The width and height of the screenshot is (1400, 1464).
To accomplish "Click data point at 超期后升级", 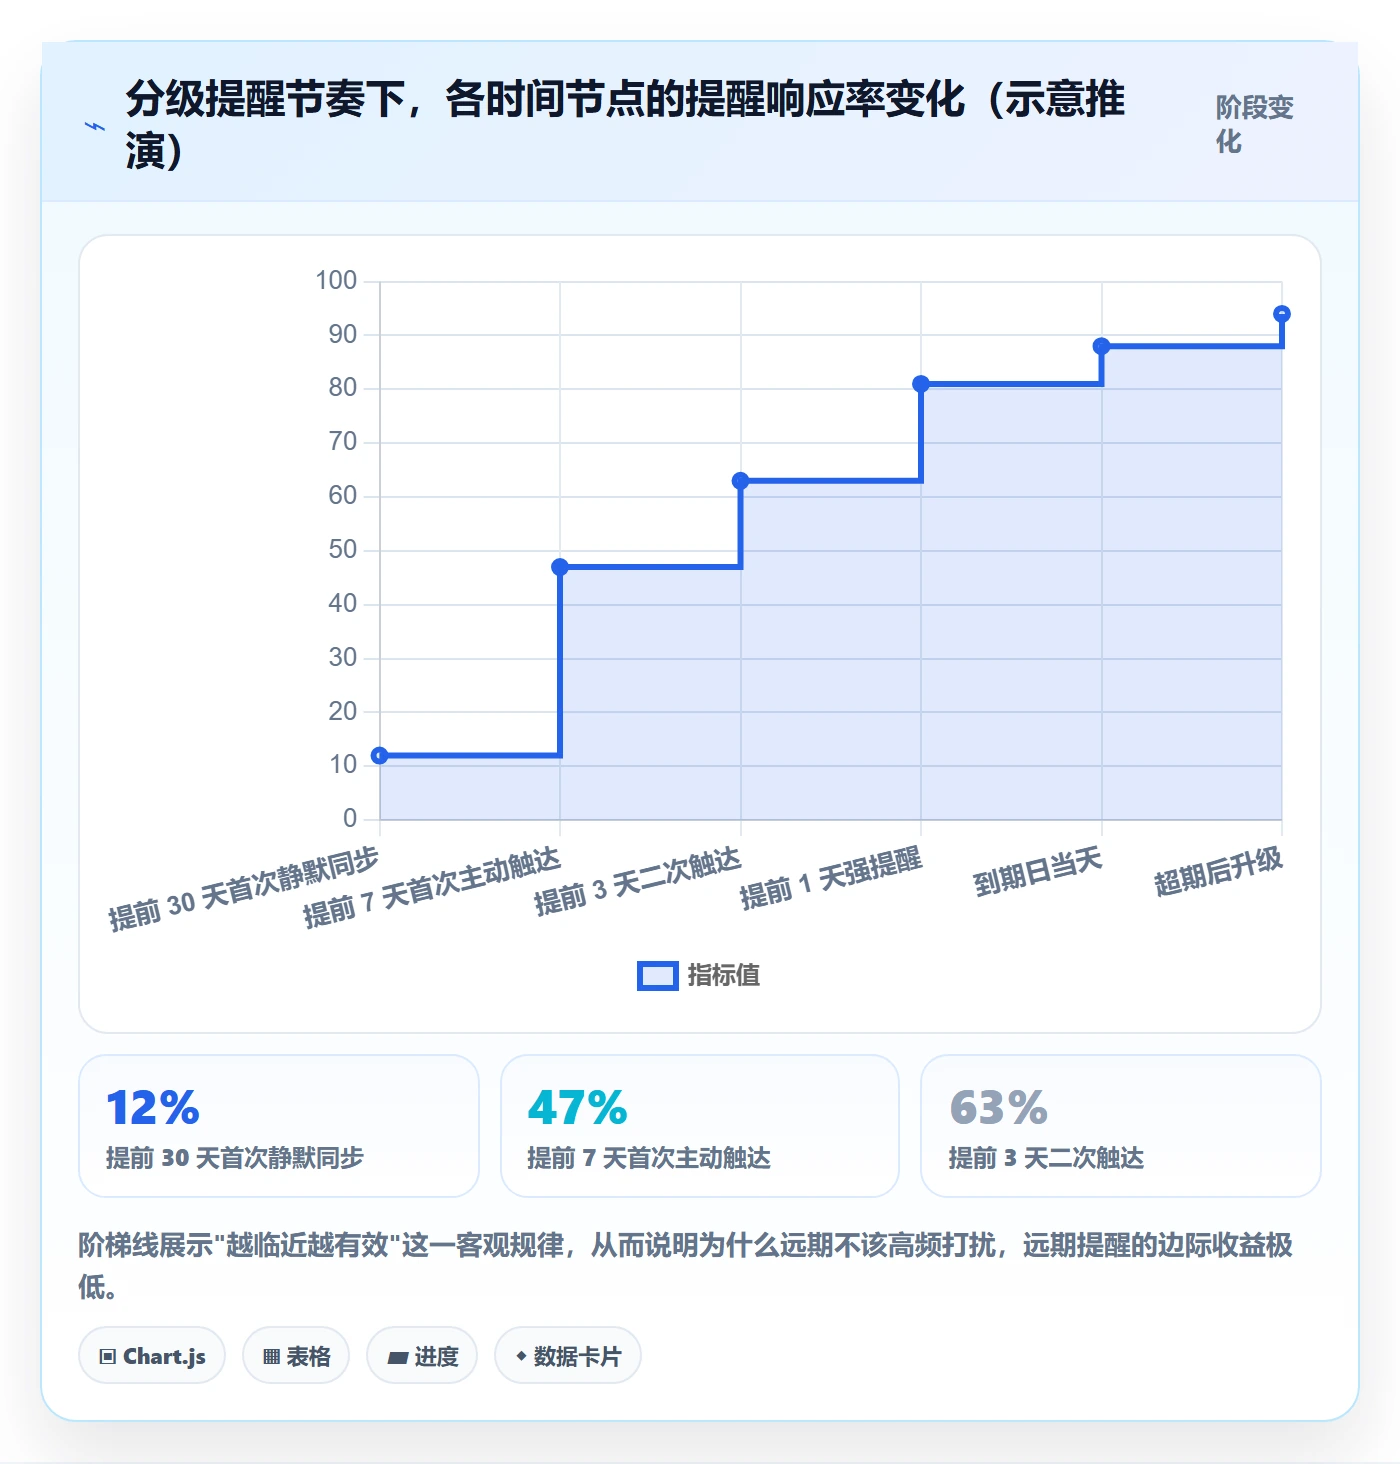I will 1282,314.
